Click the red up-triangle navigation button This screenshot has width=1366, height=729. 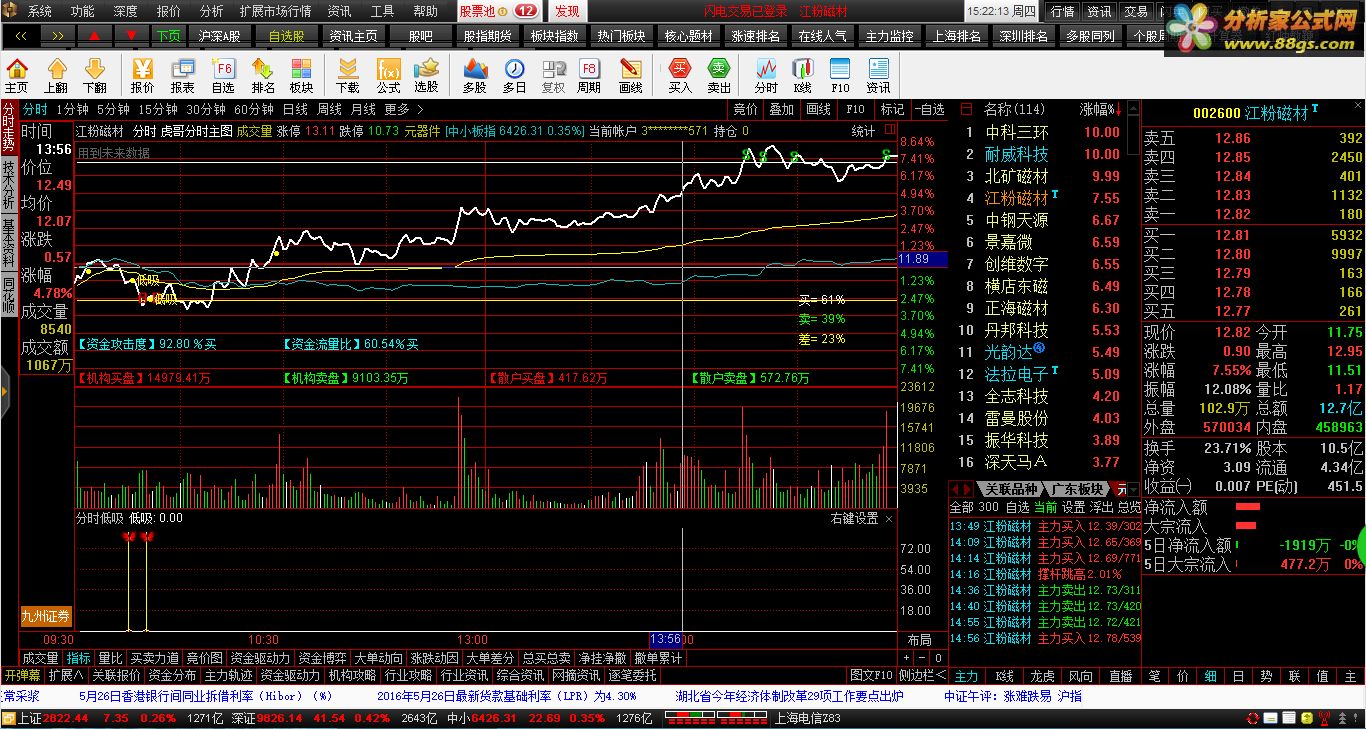pyautogui.click(x=94, y=35)
